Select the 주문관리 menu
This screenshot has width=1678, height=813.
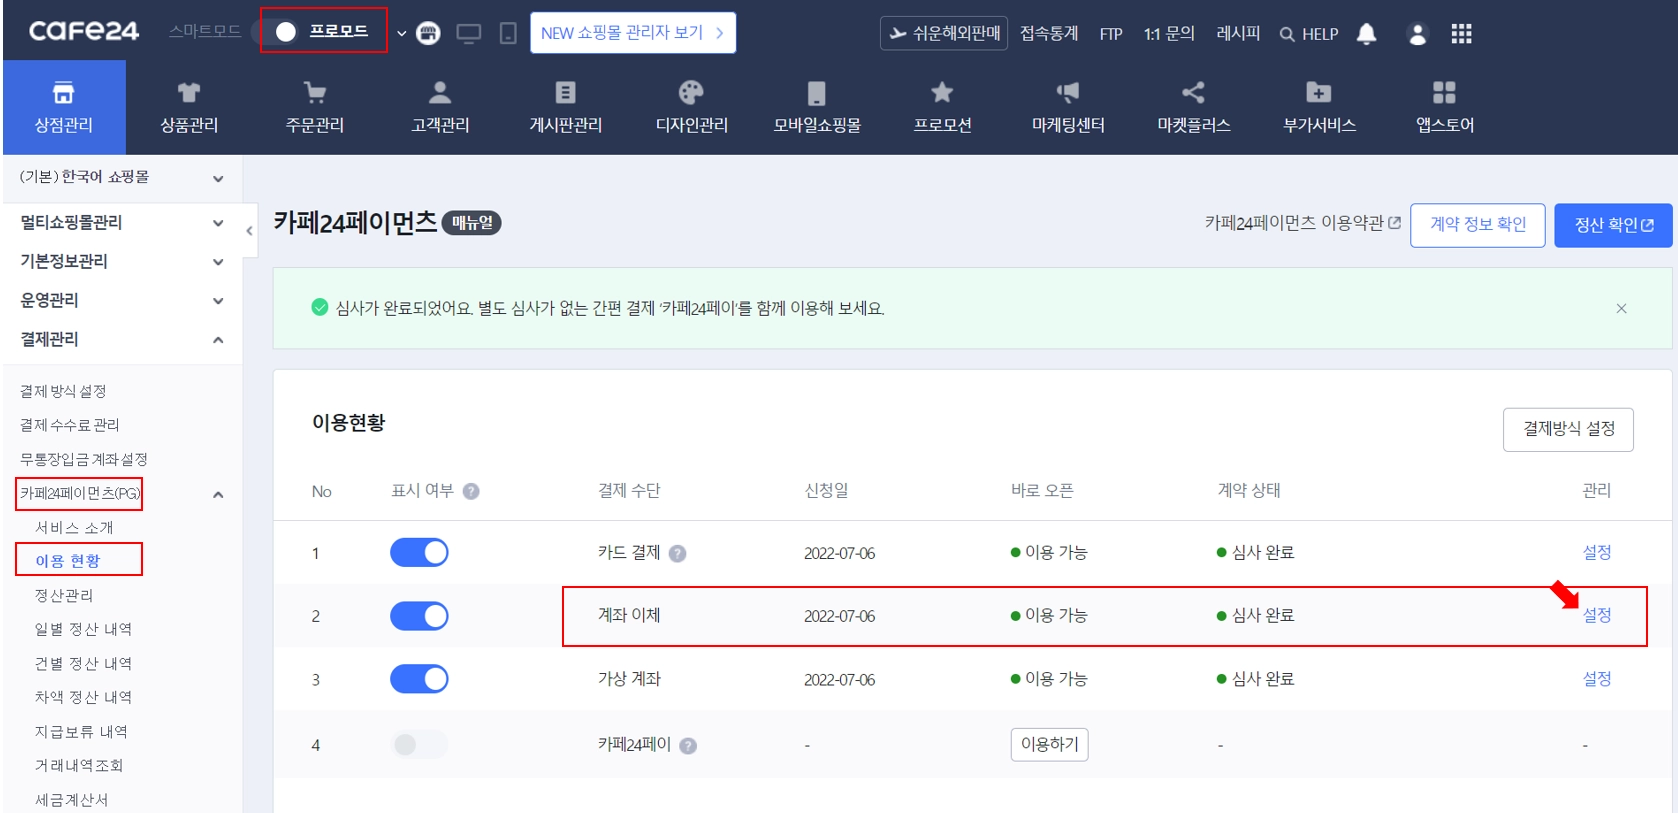pos(315,107)
